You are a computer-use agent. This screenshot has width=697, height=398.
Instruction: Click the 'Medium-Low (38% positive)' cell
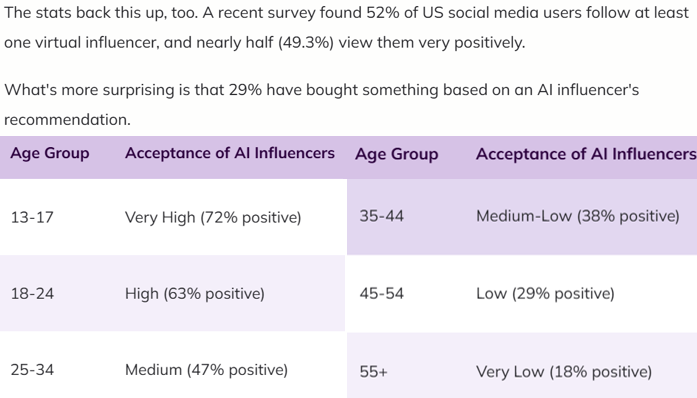click(577, 216)
